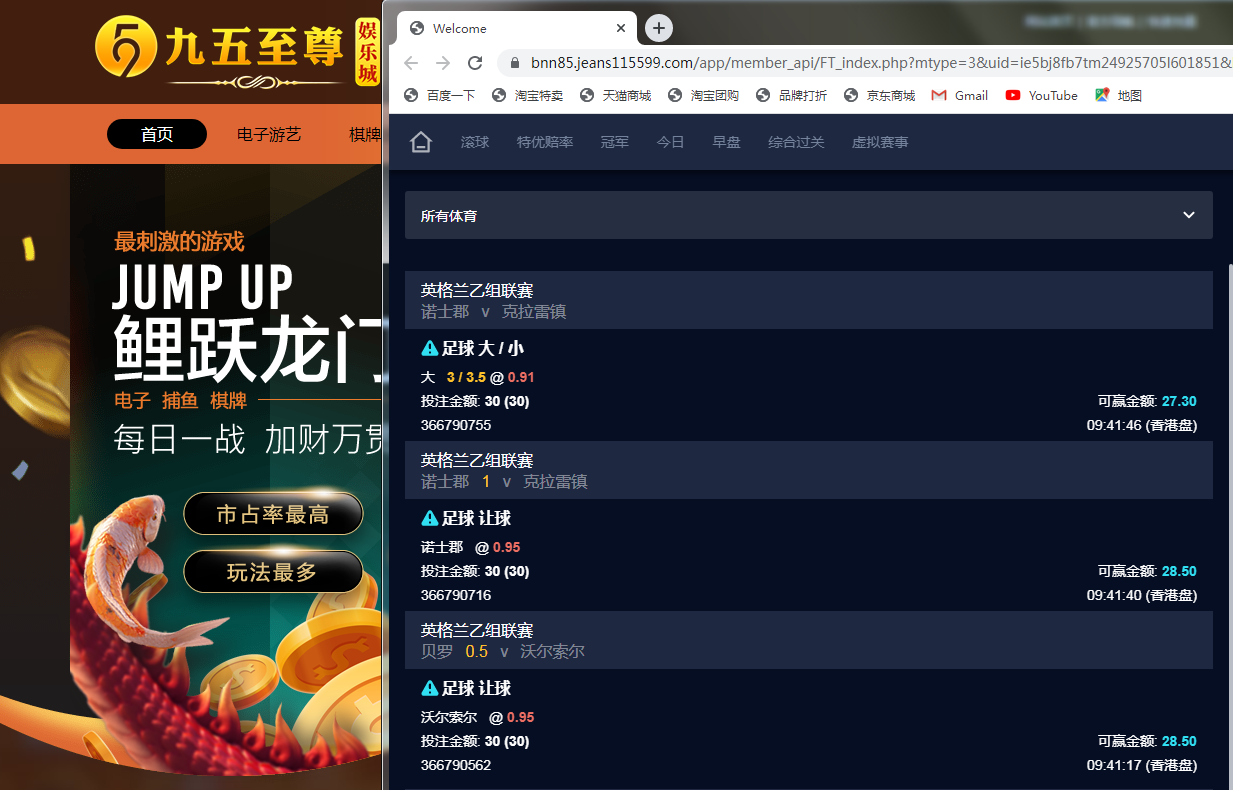Click the 贝罗 0.5 v 沃尔索尔 match header
Image resolution: width=1233 pixels, height=790 pixels.
pos(809,640)
